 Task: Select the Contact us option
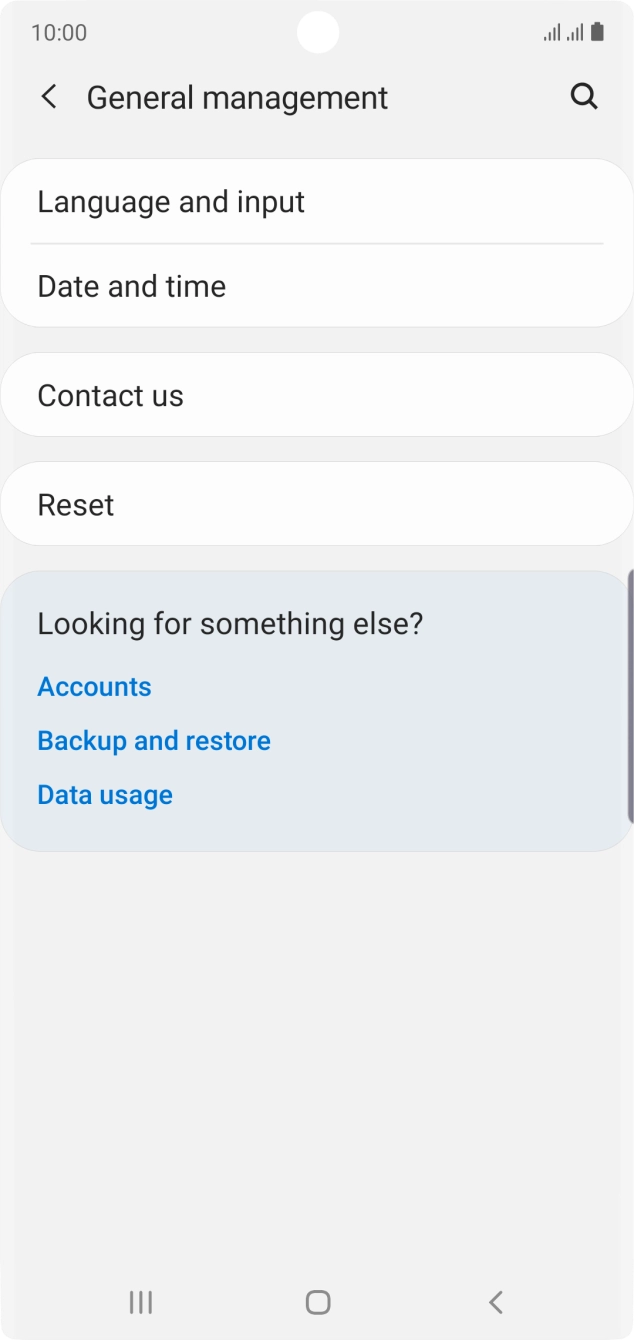(x=111, y=396)
